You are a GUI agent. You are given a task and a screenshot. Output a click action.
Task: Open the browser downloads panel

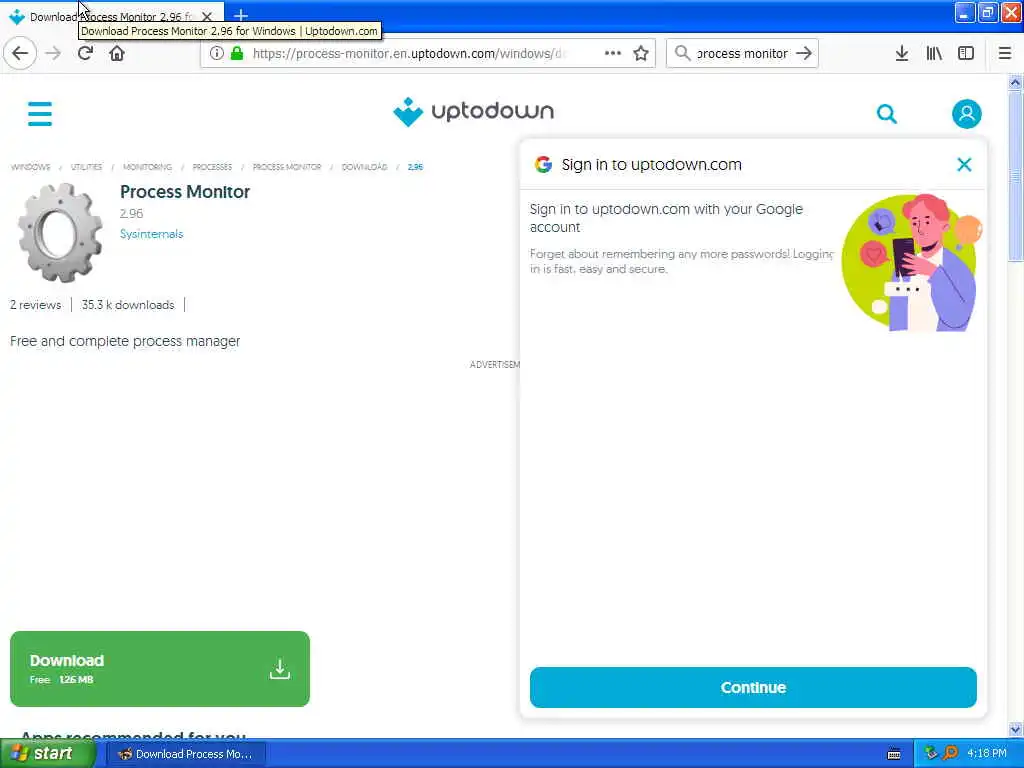point(901,54)
